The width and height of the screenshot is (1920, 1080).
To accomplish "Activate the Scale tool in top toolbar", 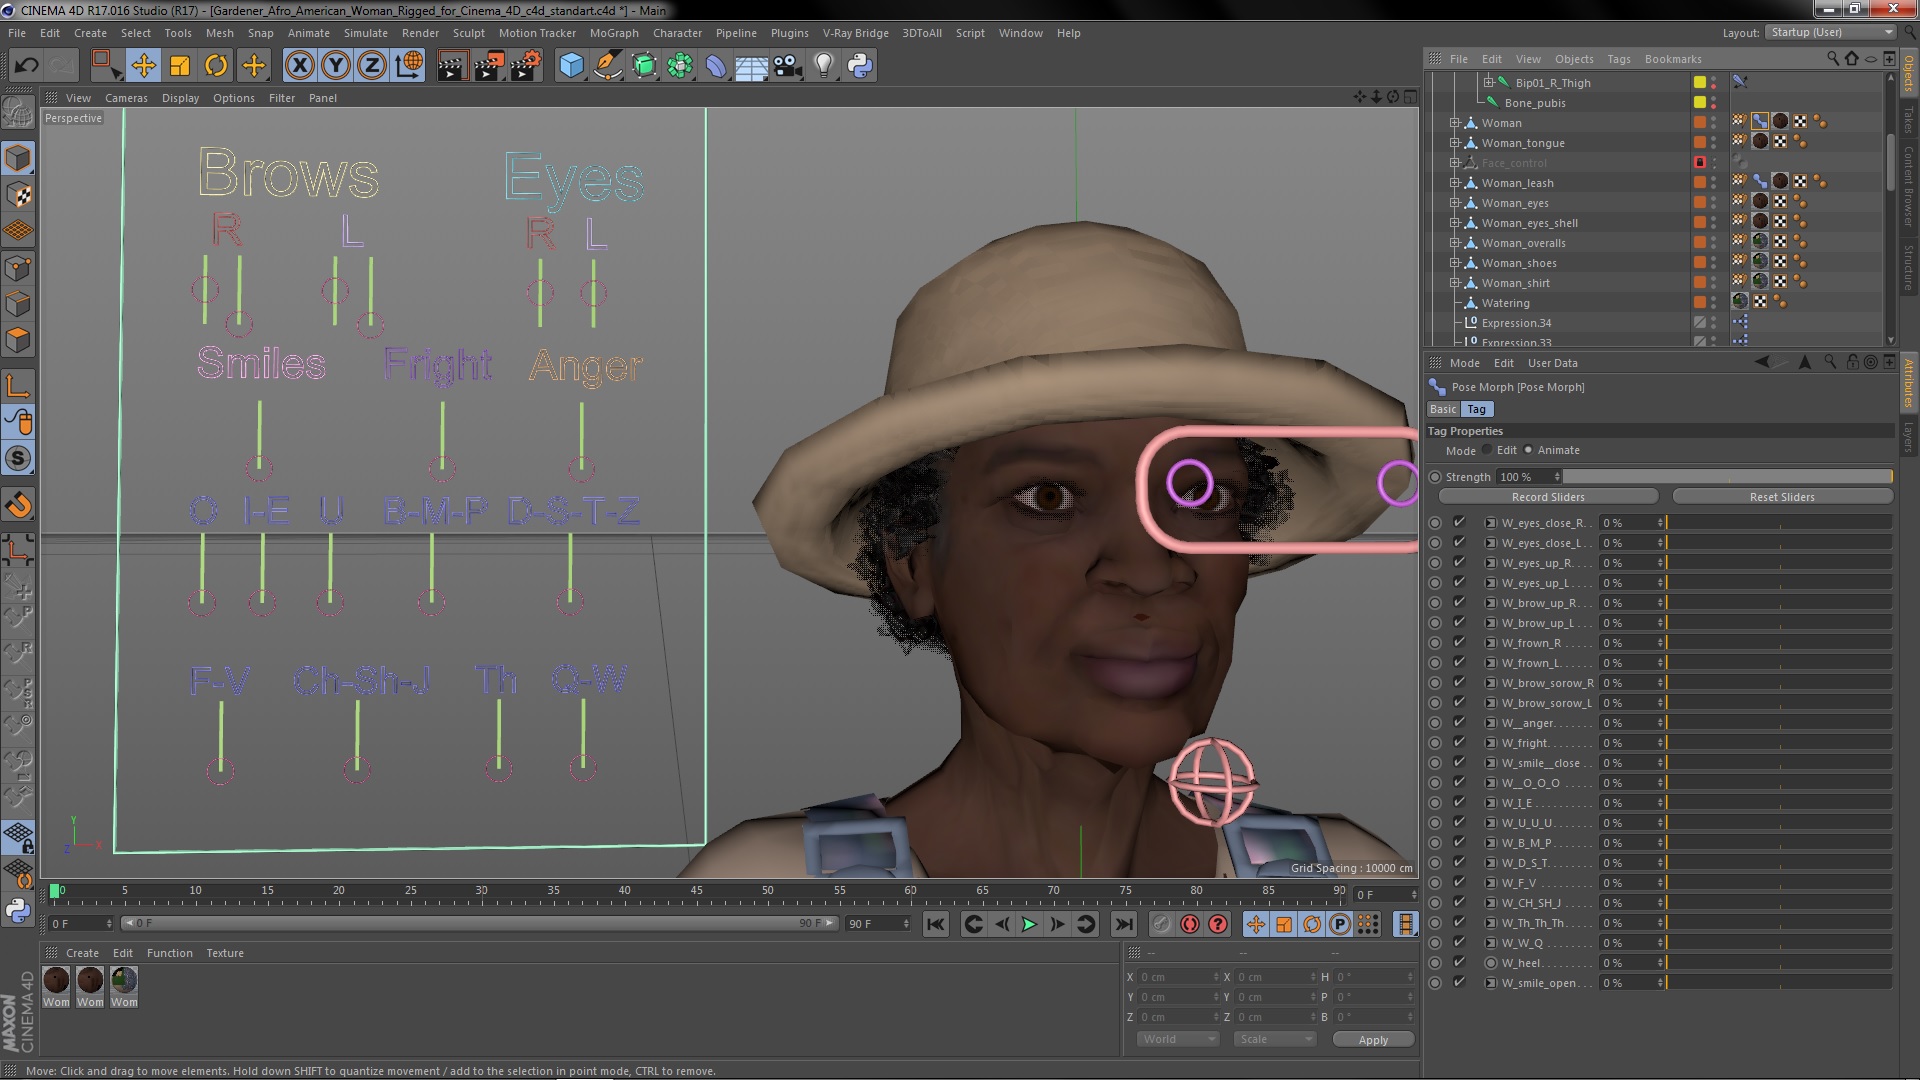I will tap(180, 66).
